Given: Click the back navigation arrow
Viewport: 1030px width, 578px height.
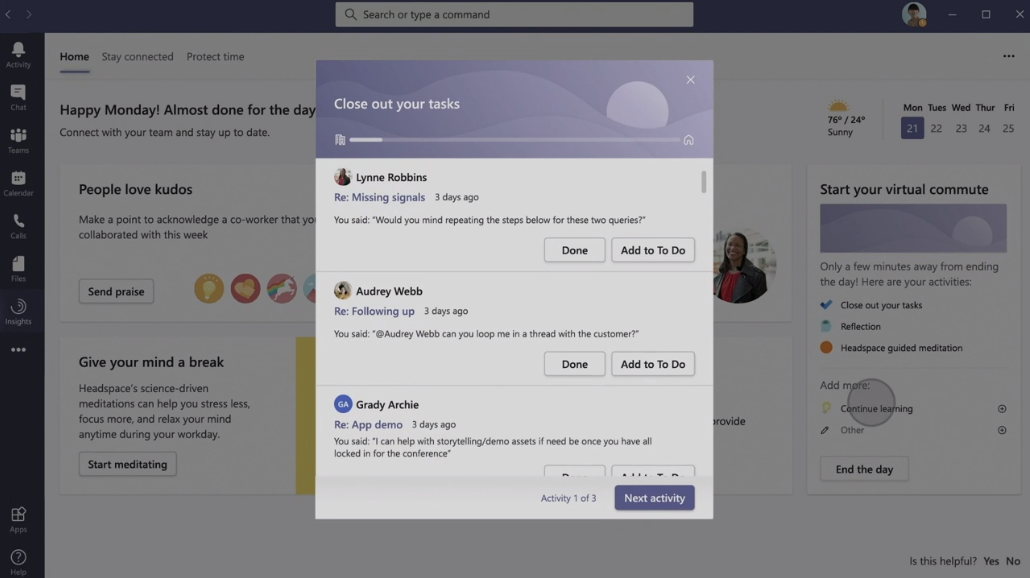Looking at the screenshot, I should click(9, 14).
